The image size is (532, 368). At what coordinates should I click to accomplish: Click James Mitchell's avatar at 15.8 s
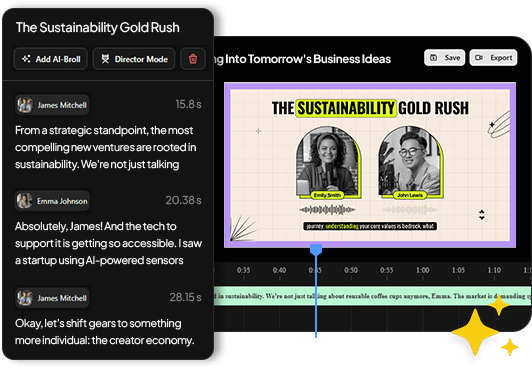pyautogui.click(x=25, y=105)
